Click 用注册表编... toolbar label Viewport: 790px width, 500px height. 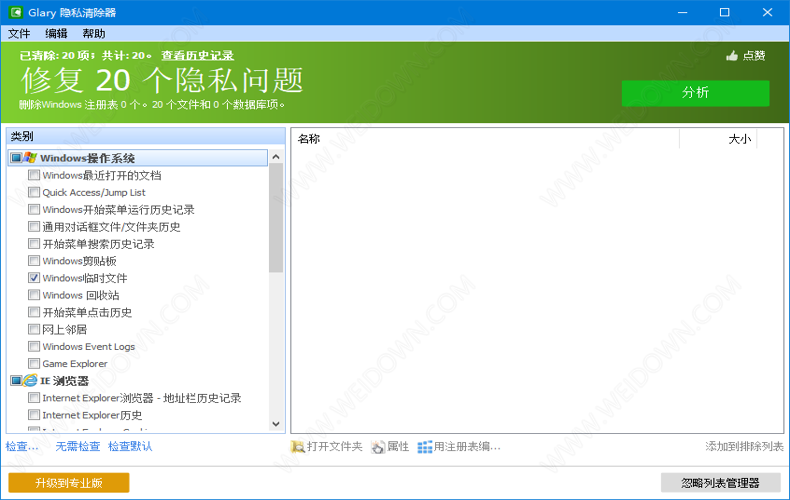click(x=467, y=446)
